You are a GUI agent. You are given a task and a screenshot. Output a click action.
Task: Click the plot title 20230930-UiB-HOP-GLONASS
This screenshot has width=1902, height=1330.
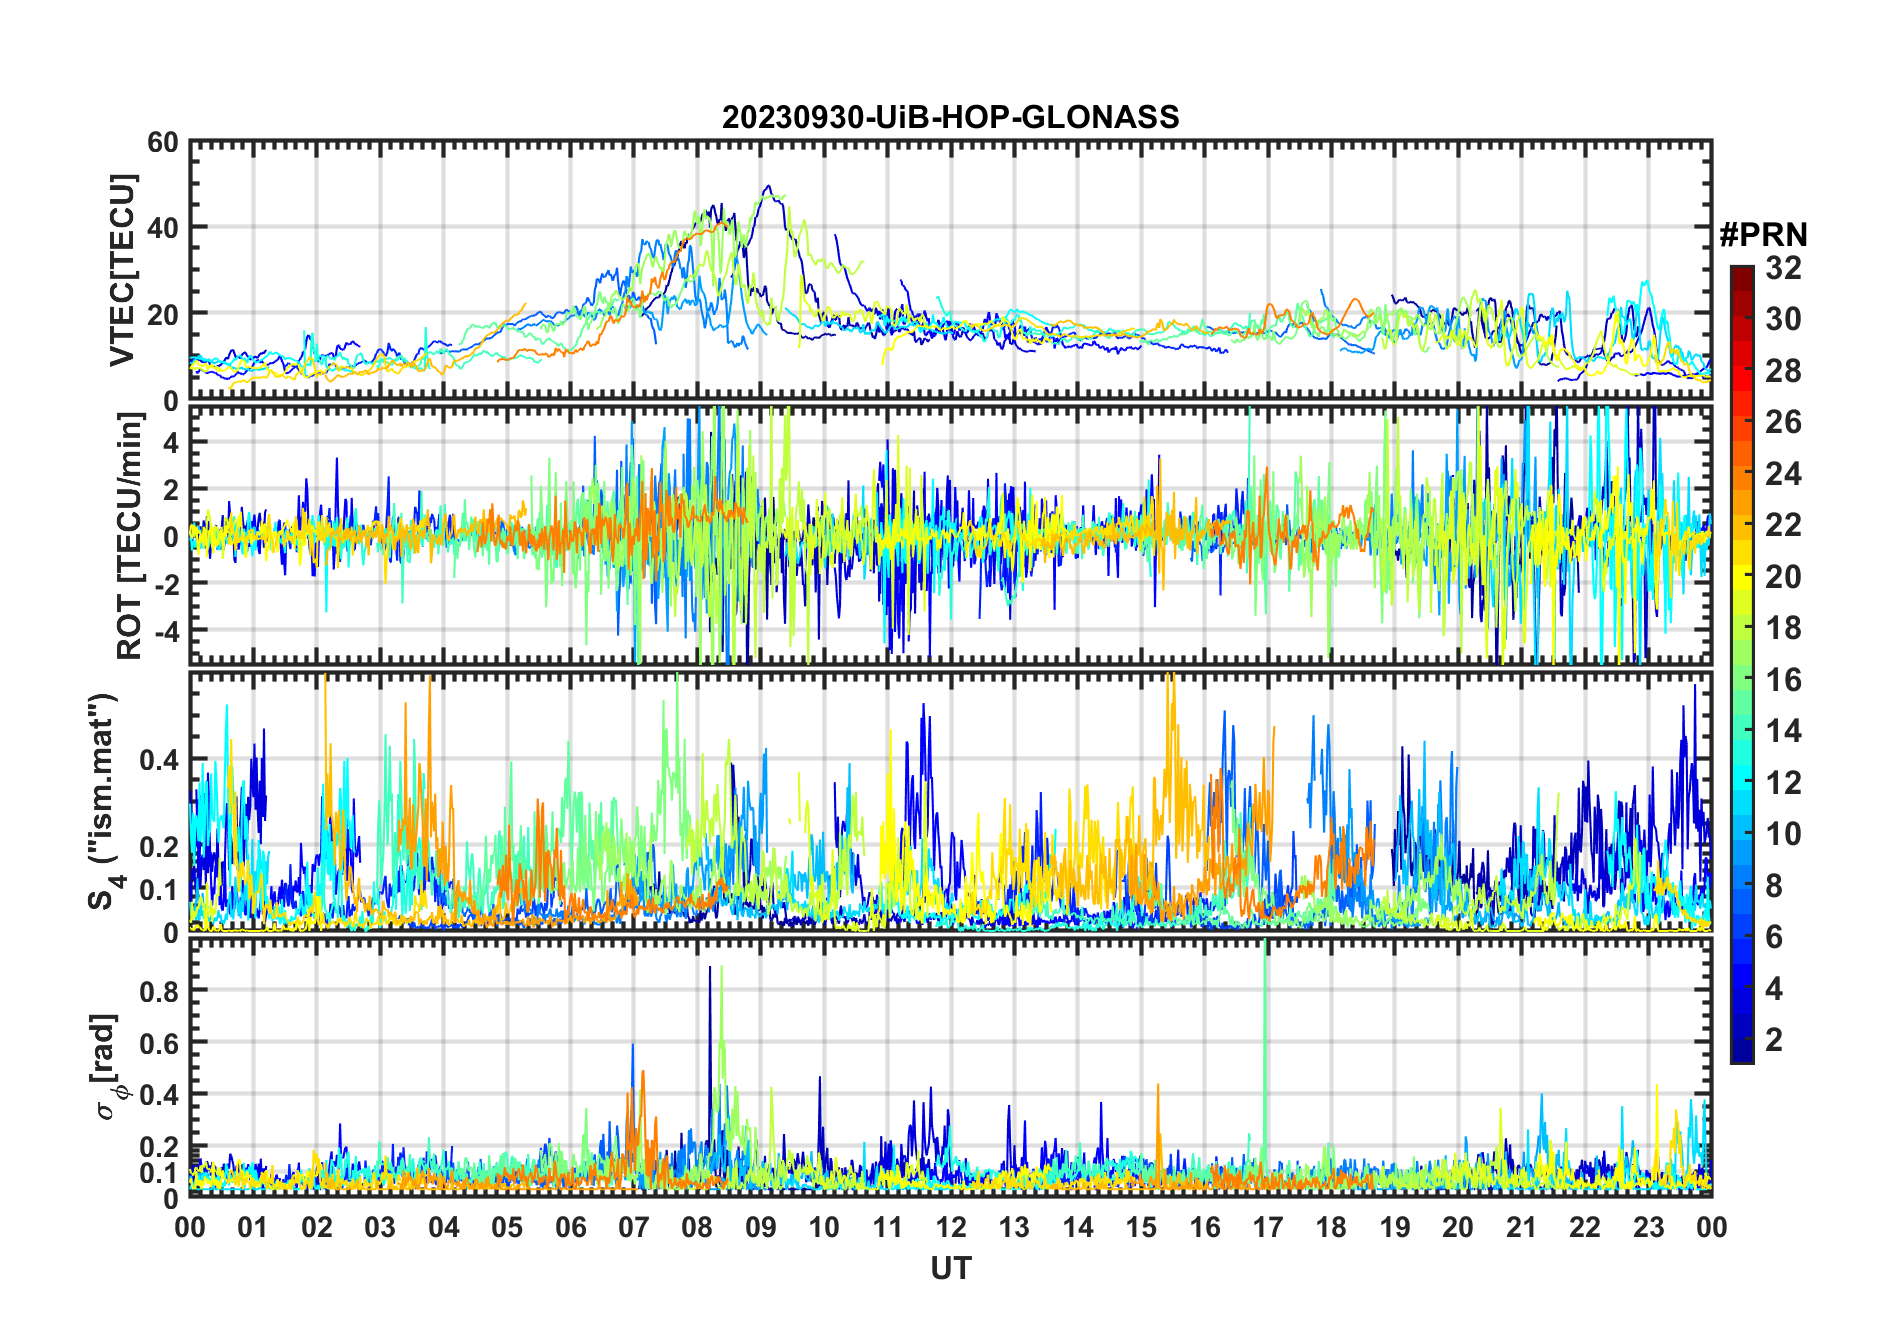point(950,118)
